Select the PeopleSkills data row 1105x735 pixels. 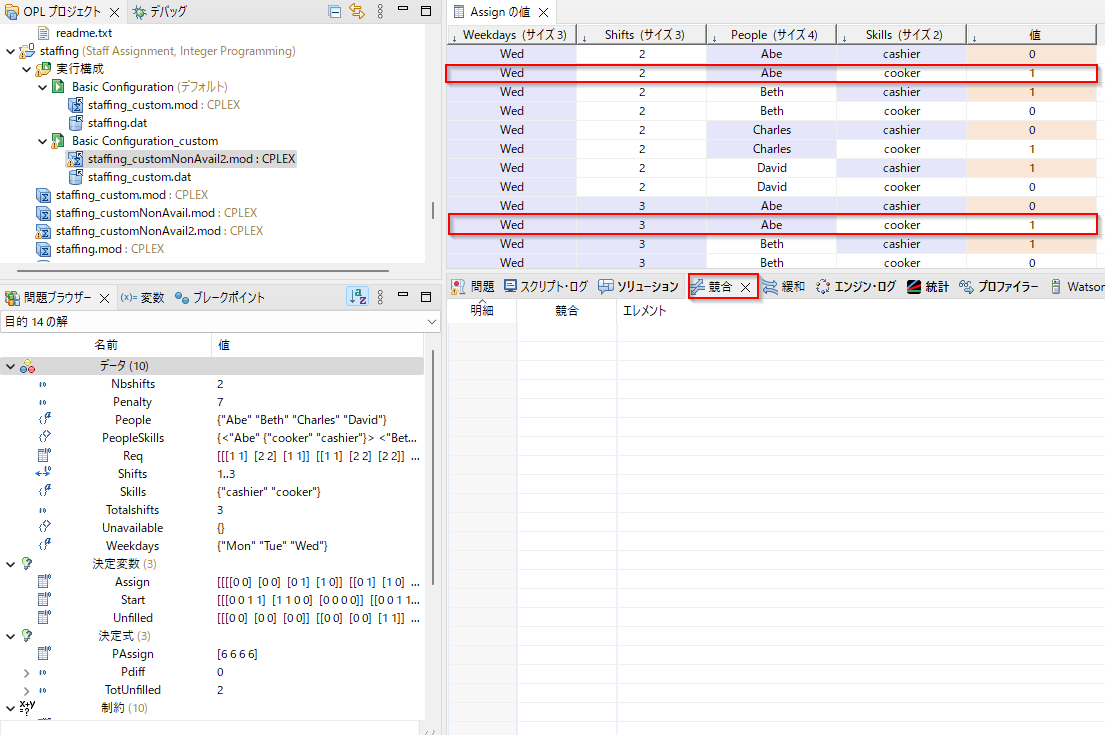click(211, 438)
